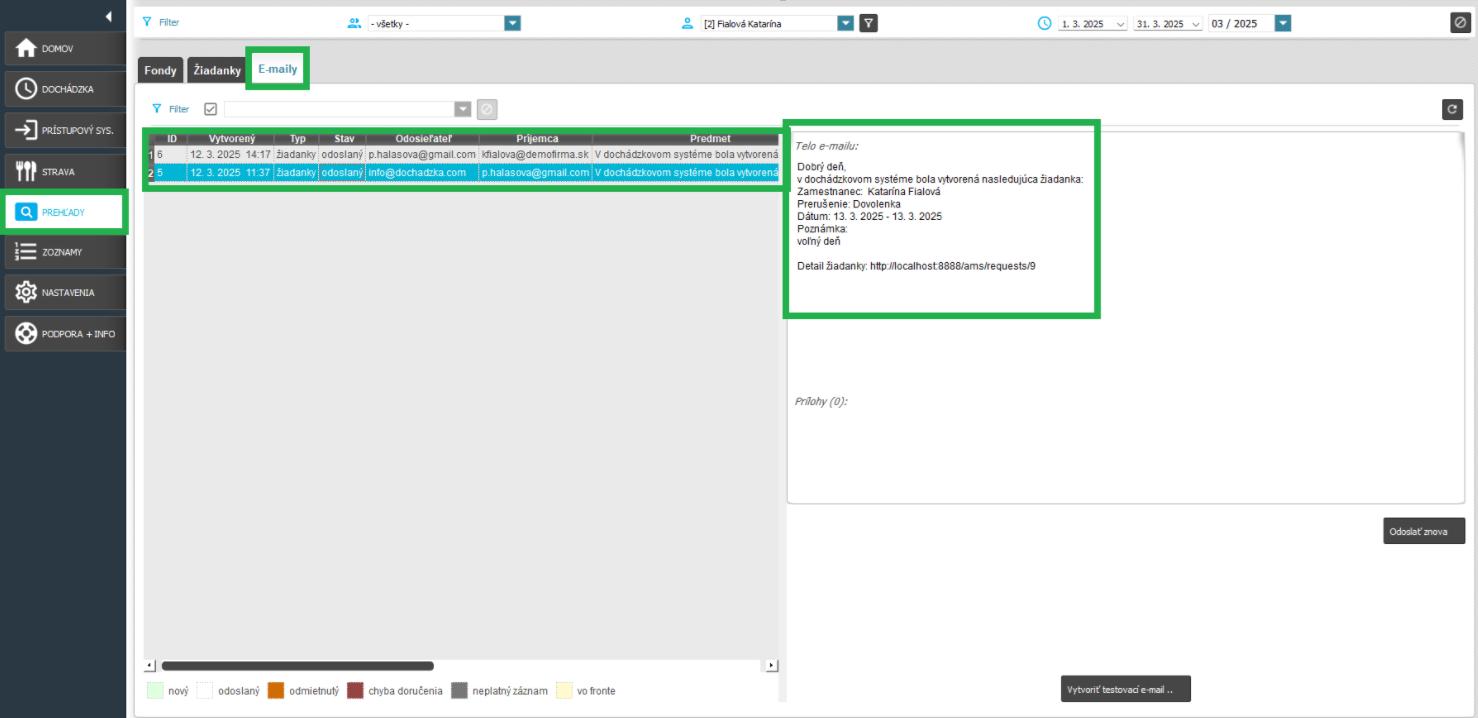This screenshot has width=1478, height=718.
Task: Click Vytvoriť testovací e-mail button
Action: pos(1125,689)
